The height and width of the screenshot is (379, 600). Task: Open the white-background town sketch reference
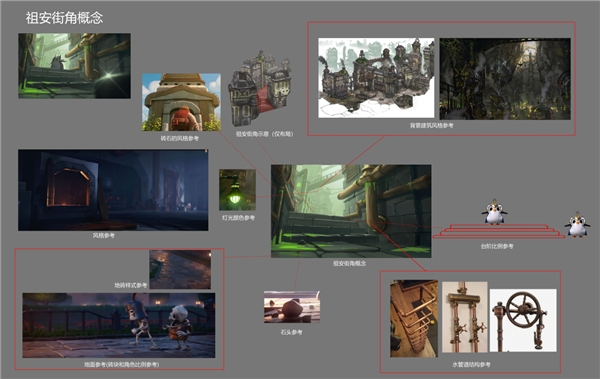coord(376,78)
